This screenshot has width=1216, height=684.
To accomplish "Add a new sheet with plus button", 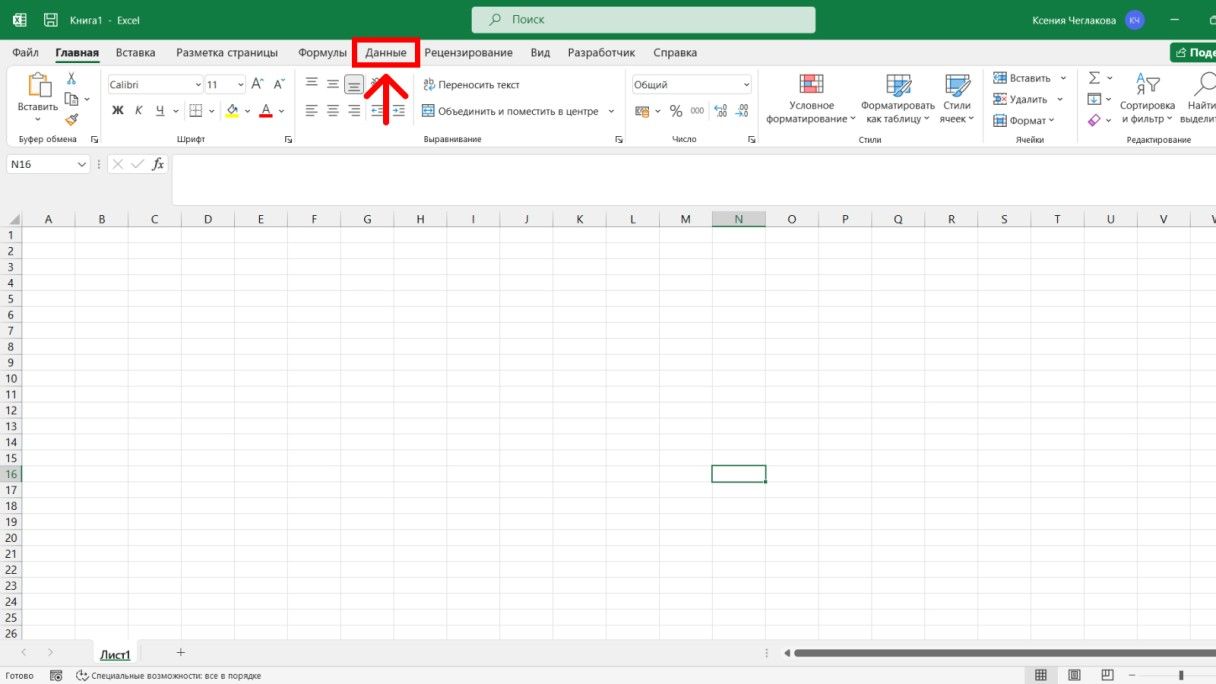I will point(181,652).
